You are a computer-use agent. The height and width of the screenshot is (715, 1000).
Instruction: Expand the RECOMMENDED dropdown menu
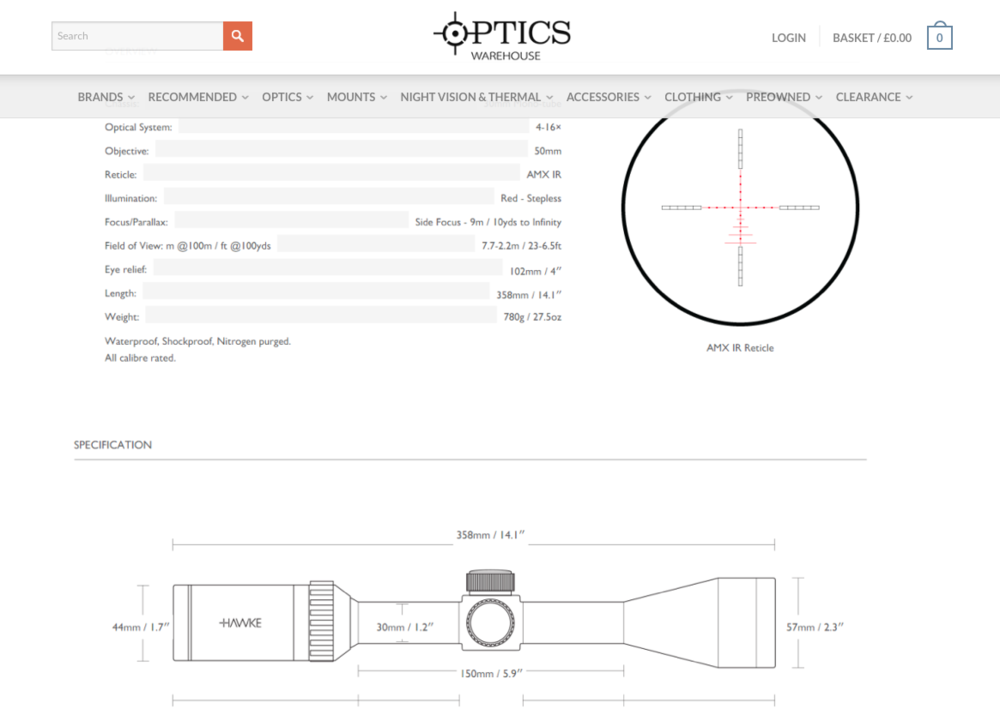point(198,97)
